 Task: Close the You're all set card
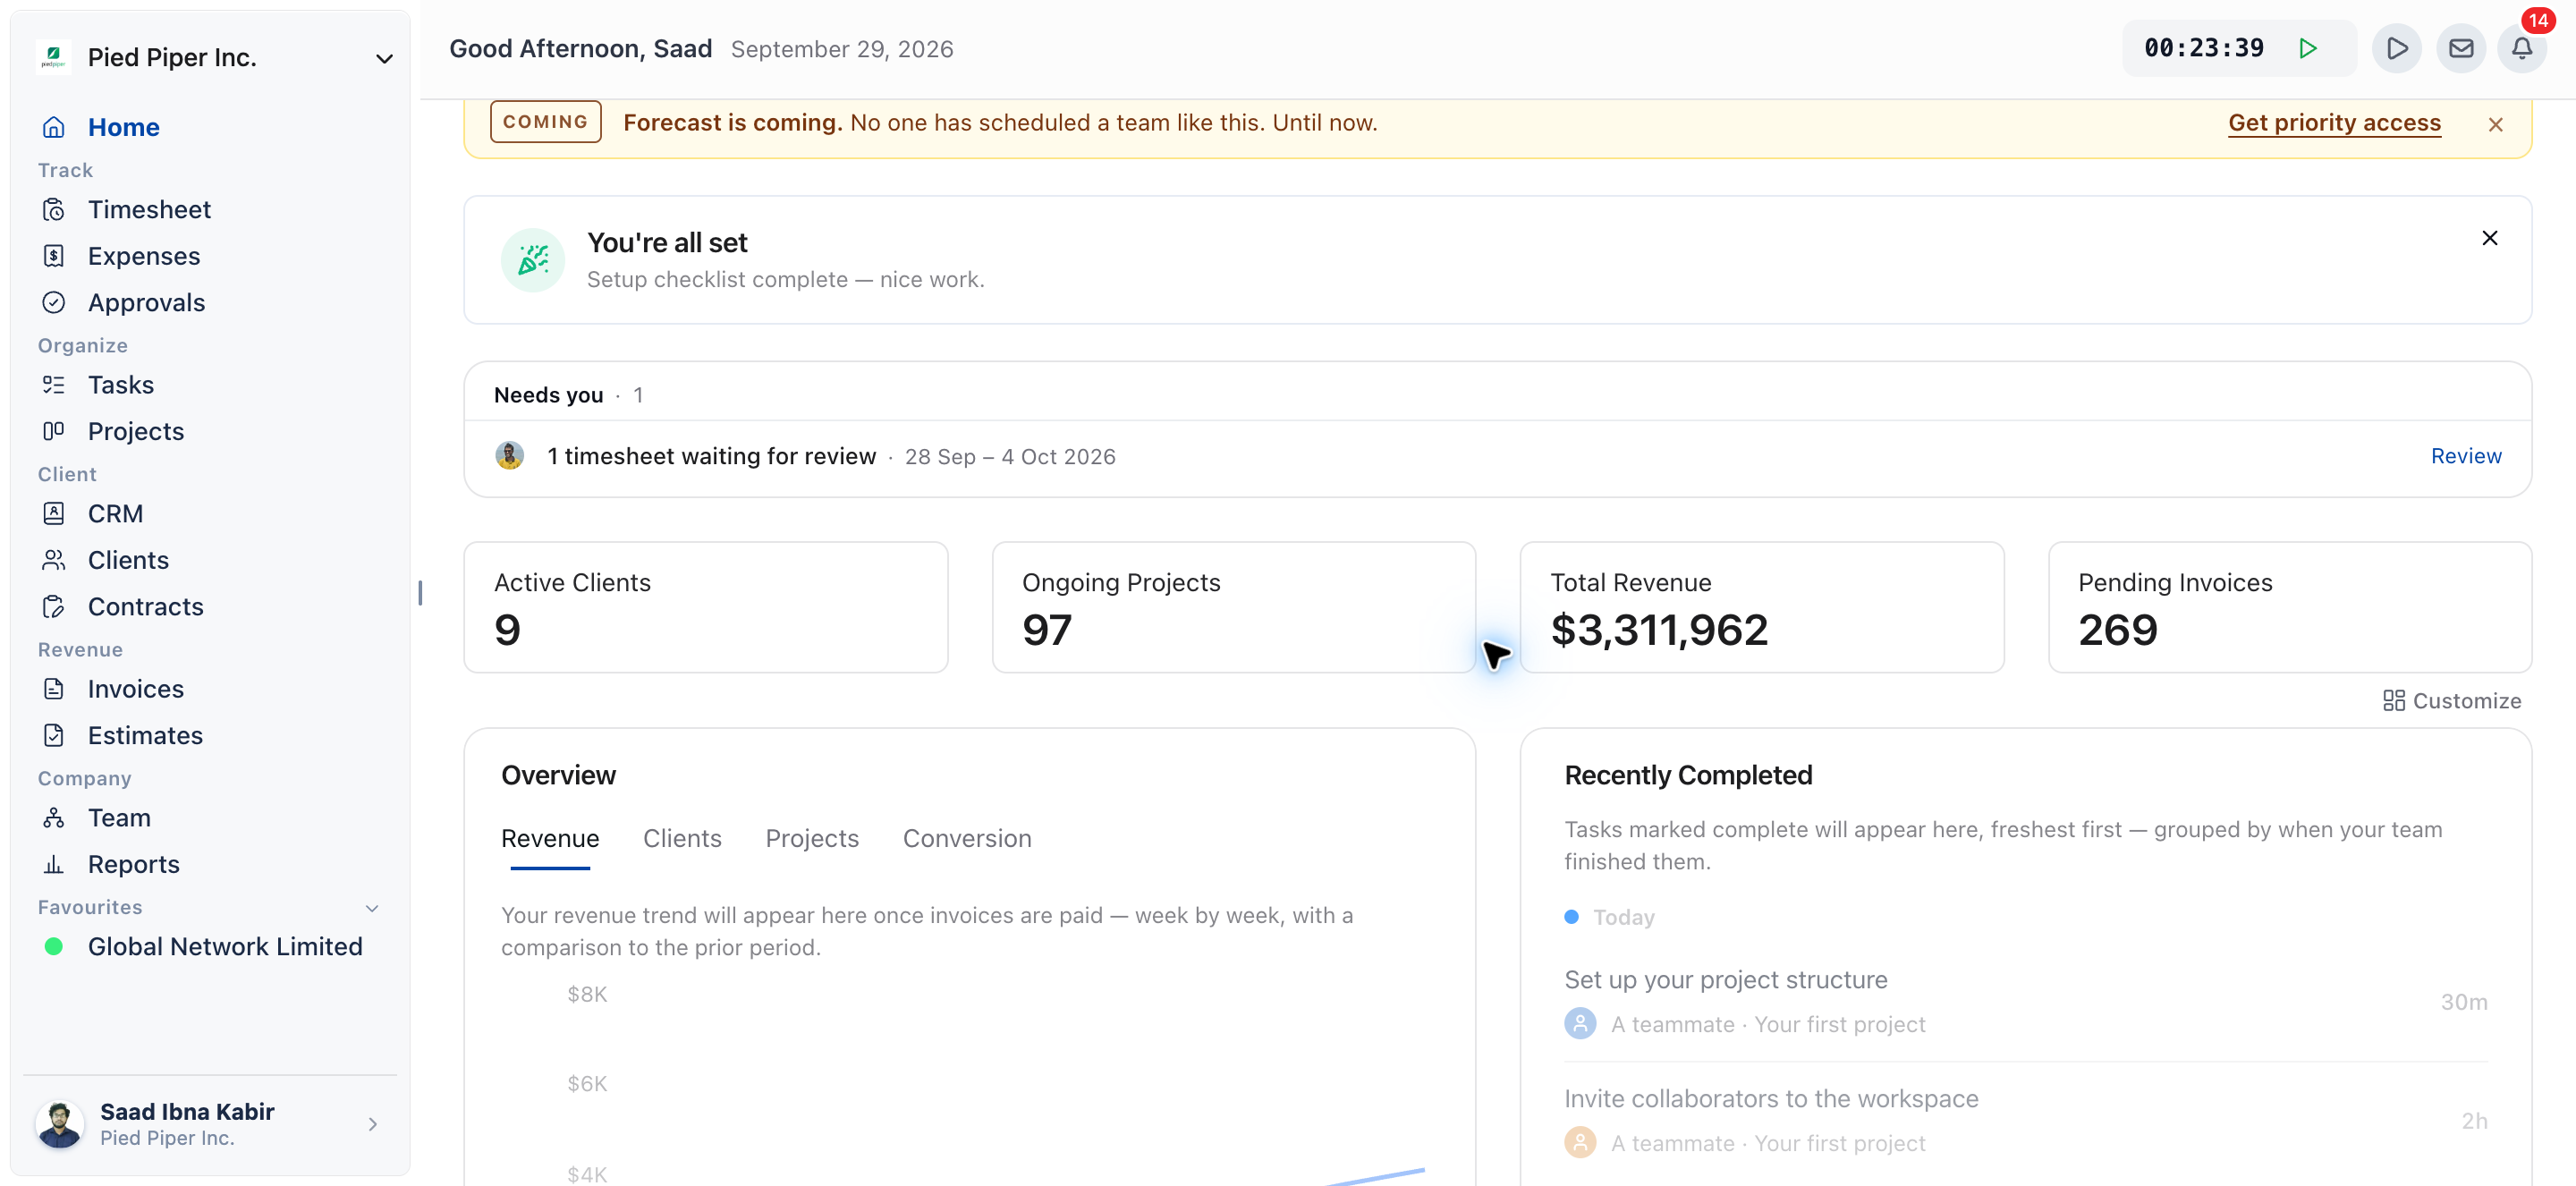coord(2489,238)
